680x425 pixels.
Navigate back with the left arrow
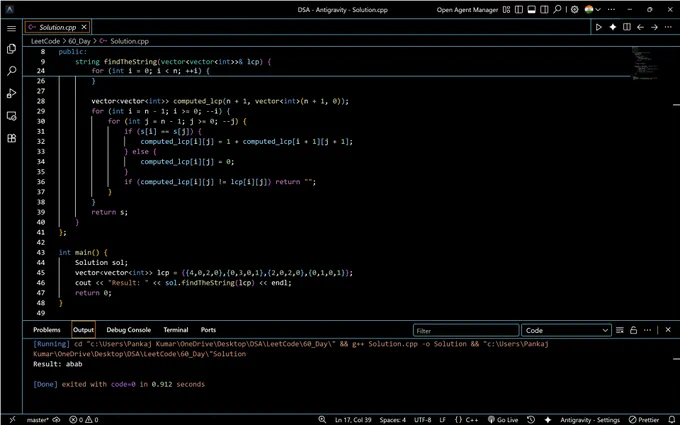[640, 27]
